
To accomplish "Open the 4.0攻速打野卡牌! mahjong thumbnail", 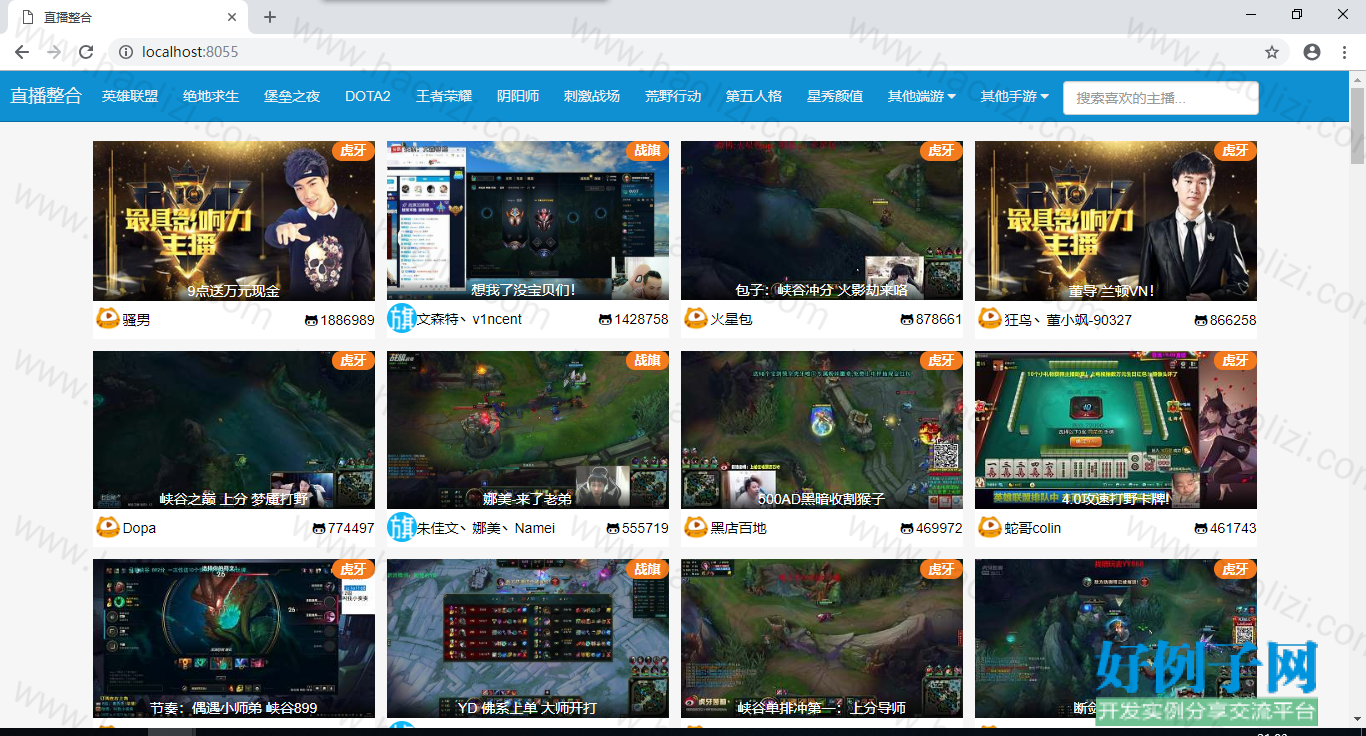I will click(1116, 429).
